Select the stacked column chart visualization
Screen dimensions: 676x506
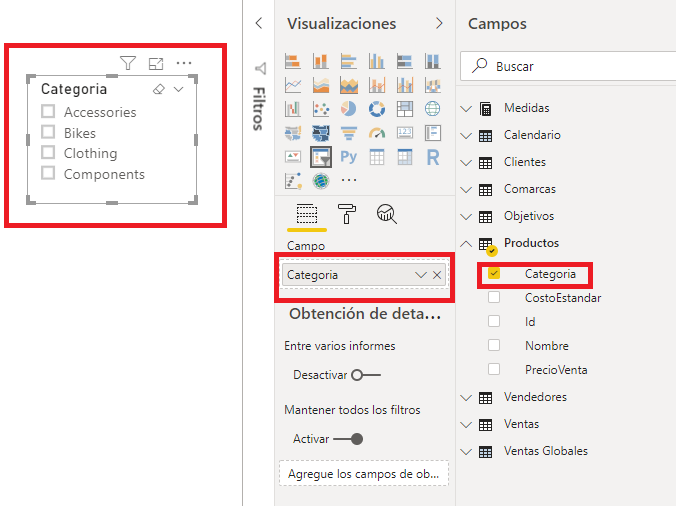coord(320,61)
